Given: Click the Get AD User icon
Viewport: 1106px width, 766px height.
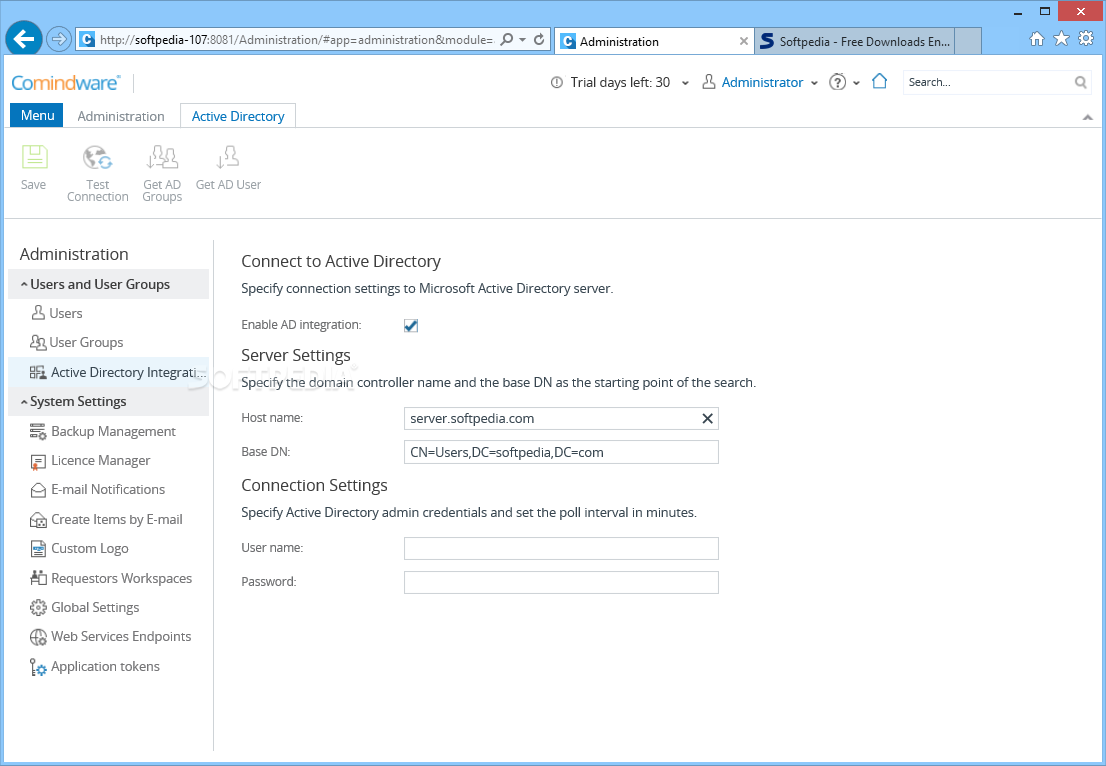Looking at the screenshot, I should click(x=228, y=157).
